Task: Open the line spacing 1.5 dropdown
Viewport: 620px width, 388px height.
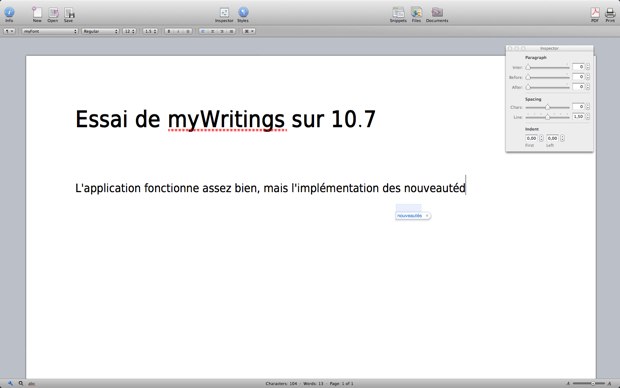Action: 150,31
